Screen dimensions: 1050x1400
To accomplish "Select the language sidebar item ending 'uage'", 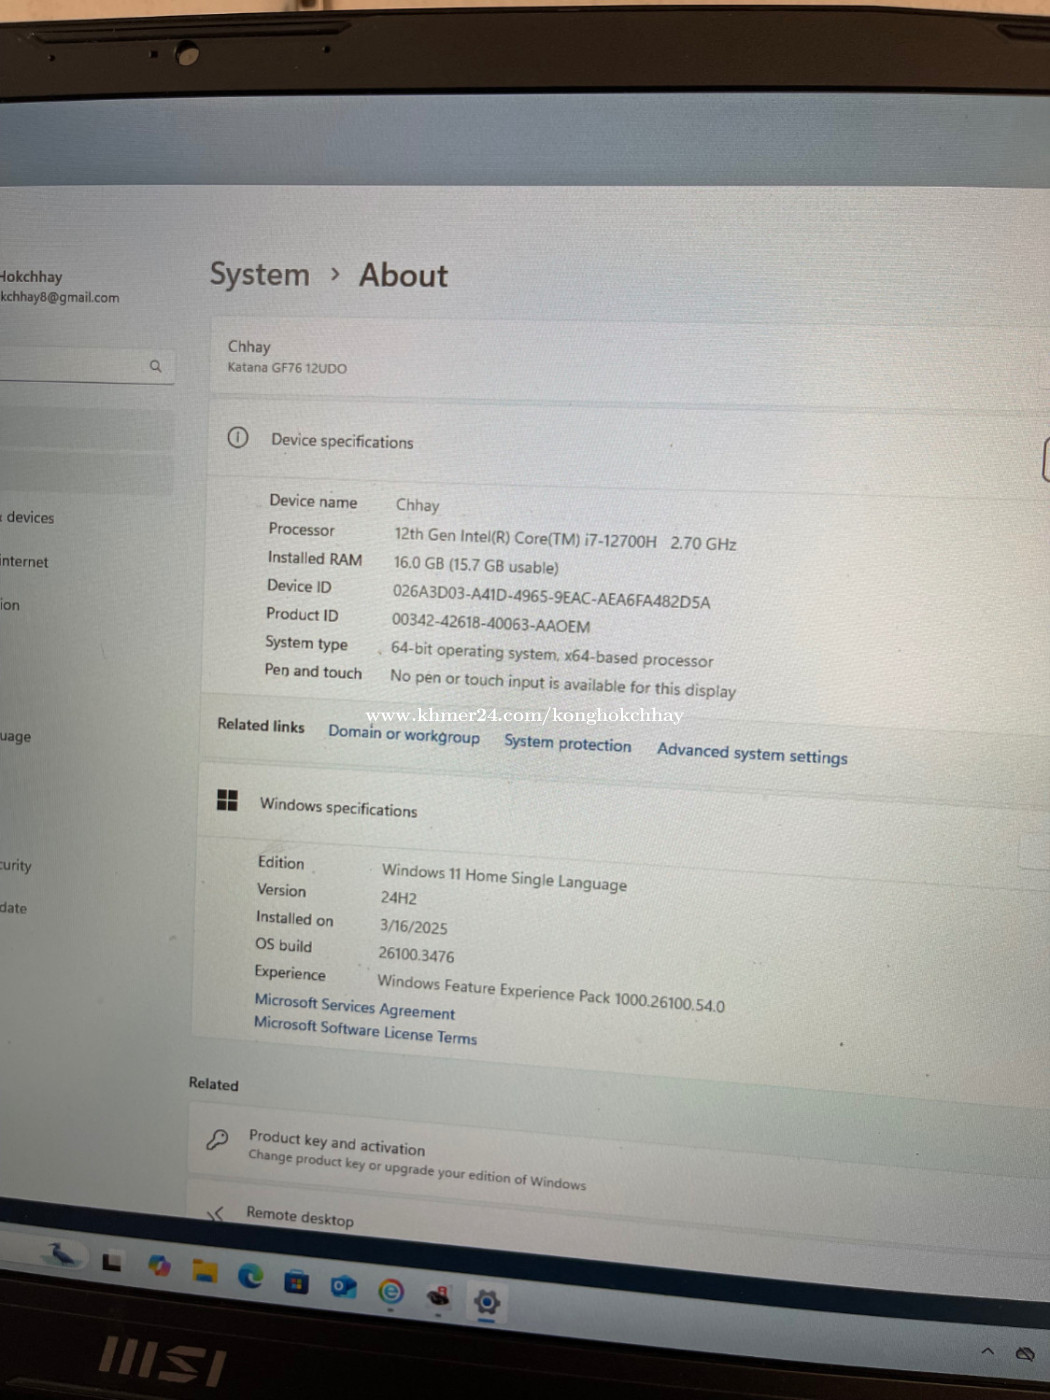I will (16, 736).
